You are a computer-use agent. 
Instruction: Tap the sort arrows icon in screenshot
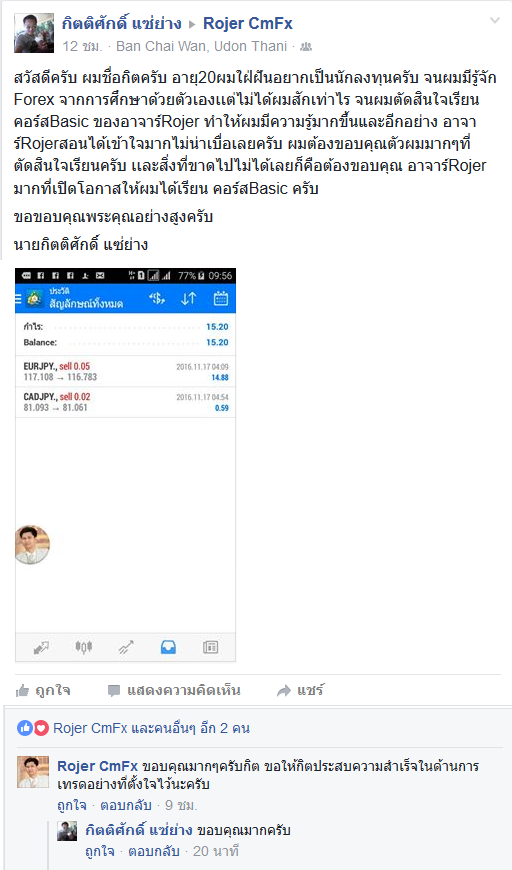pyautogui.click(x=189, y=299)
